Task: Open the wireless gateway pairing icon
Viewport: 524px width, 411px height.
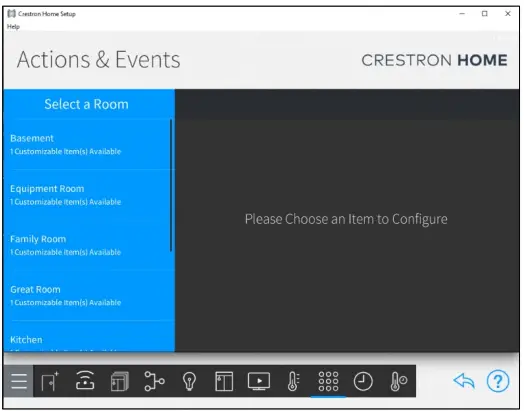Action: pyautogui.click(x=85, y=380)
